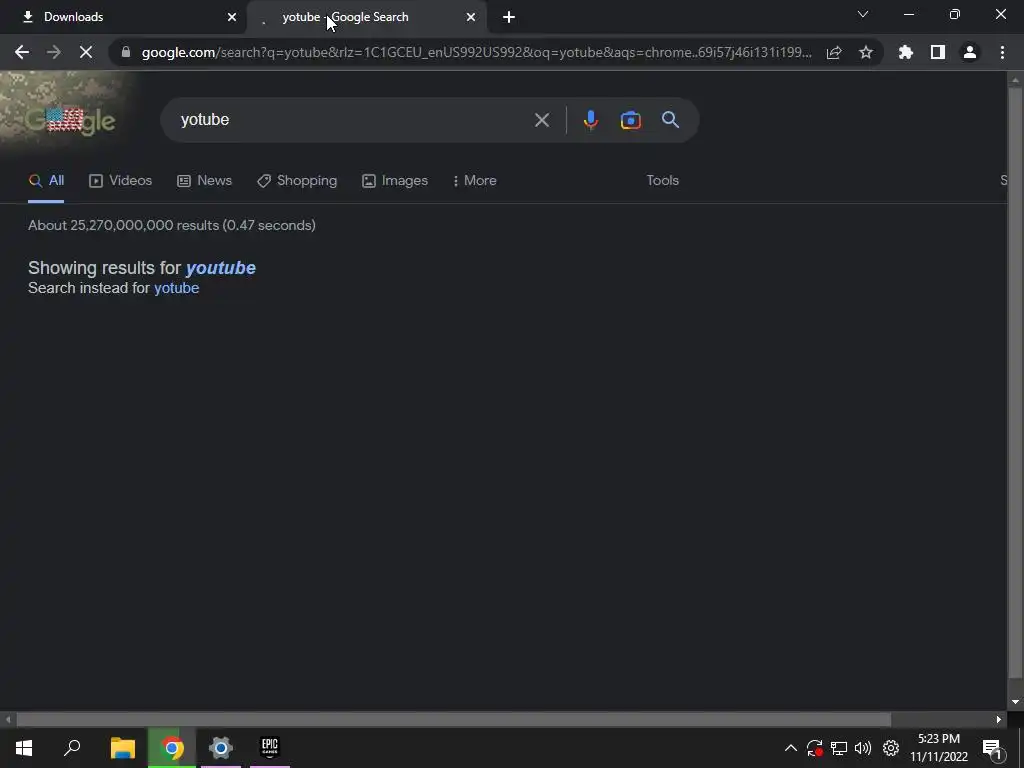
Task: Click the horizontal scrollbar thumb
Action: (x=453, y=720)
